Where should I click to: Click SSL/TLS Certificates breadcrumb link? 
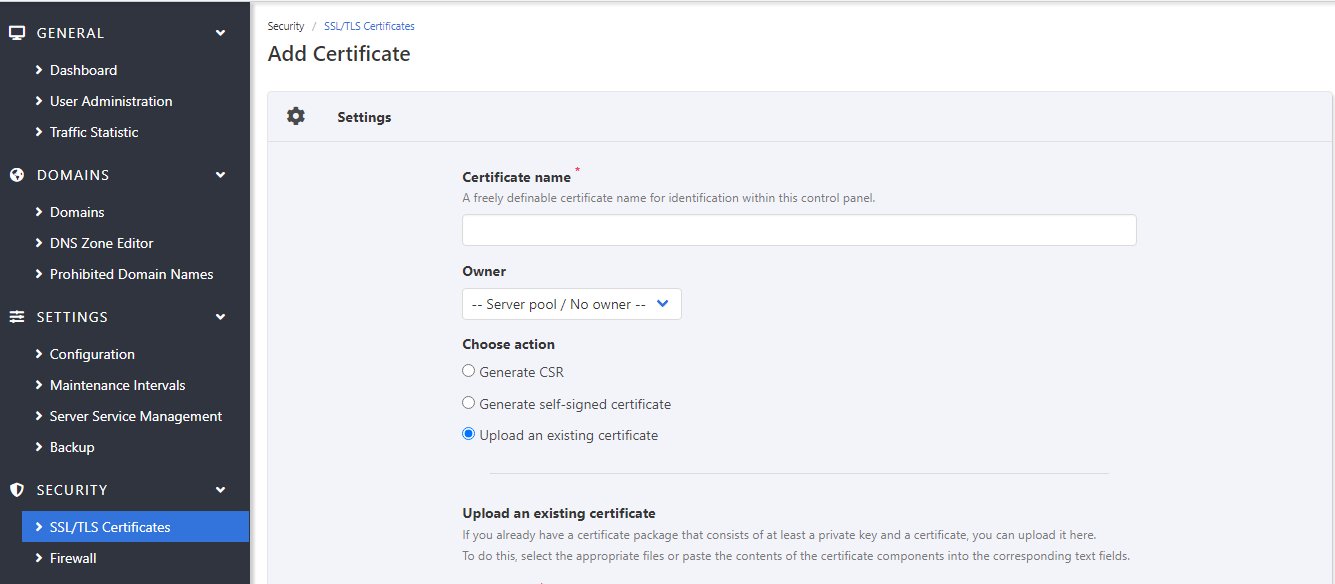(x=369, y=26)
